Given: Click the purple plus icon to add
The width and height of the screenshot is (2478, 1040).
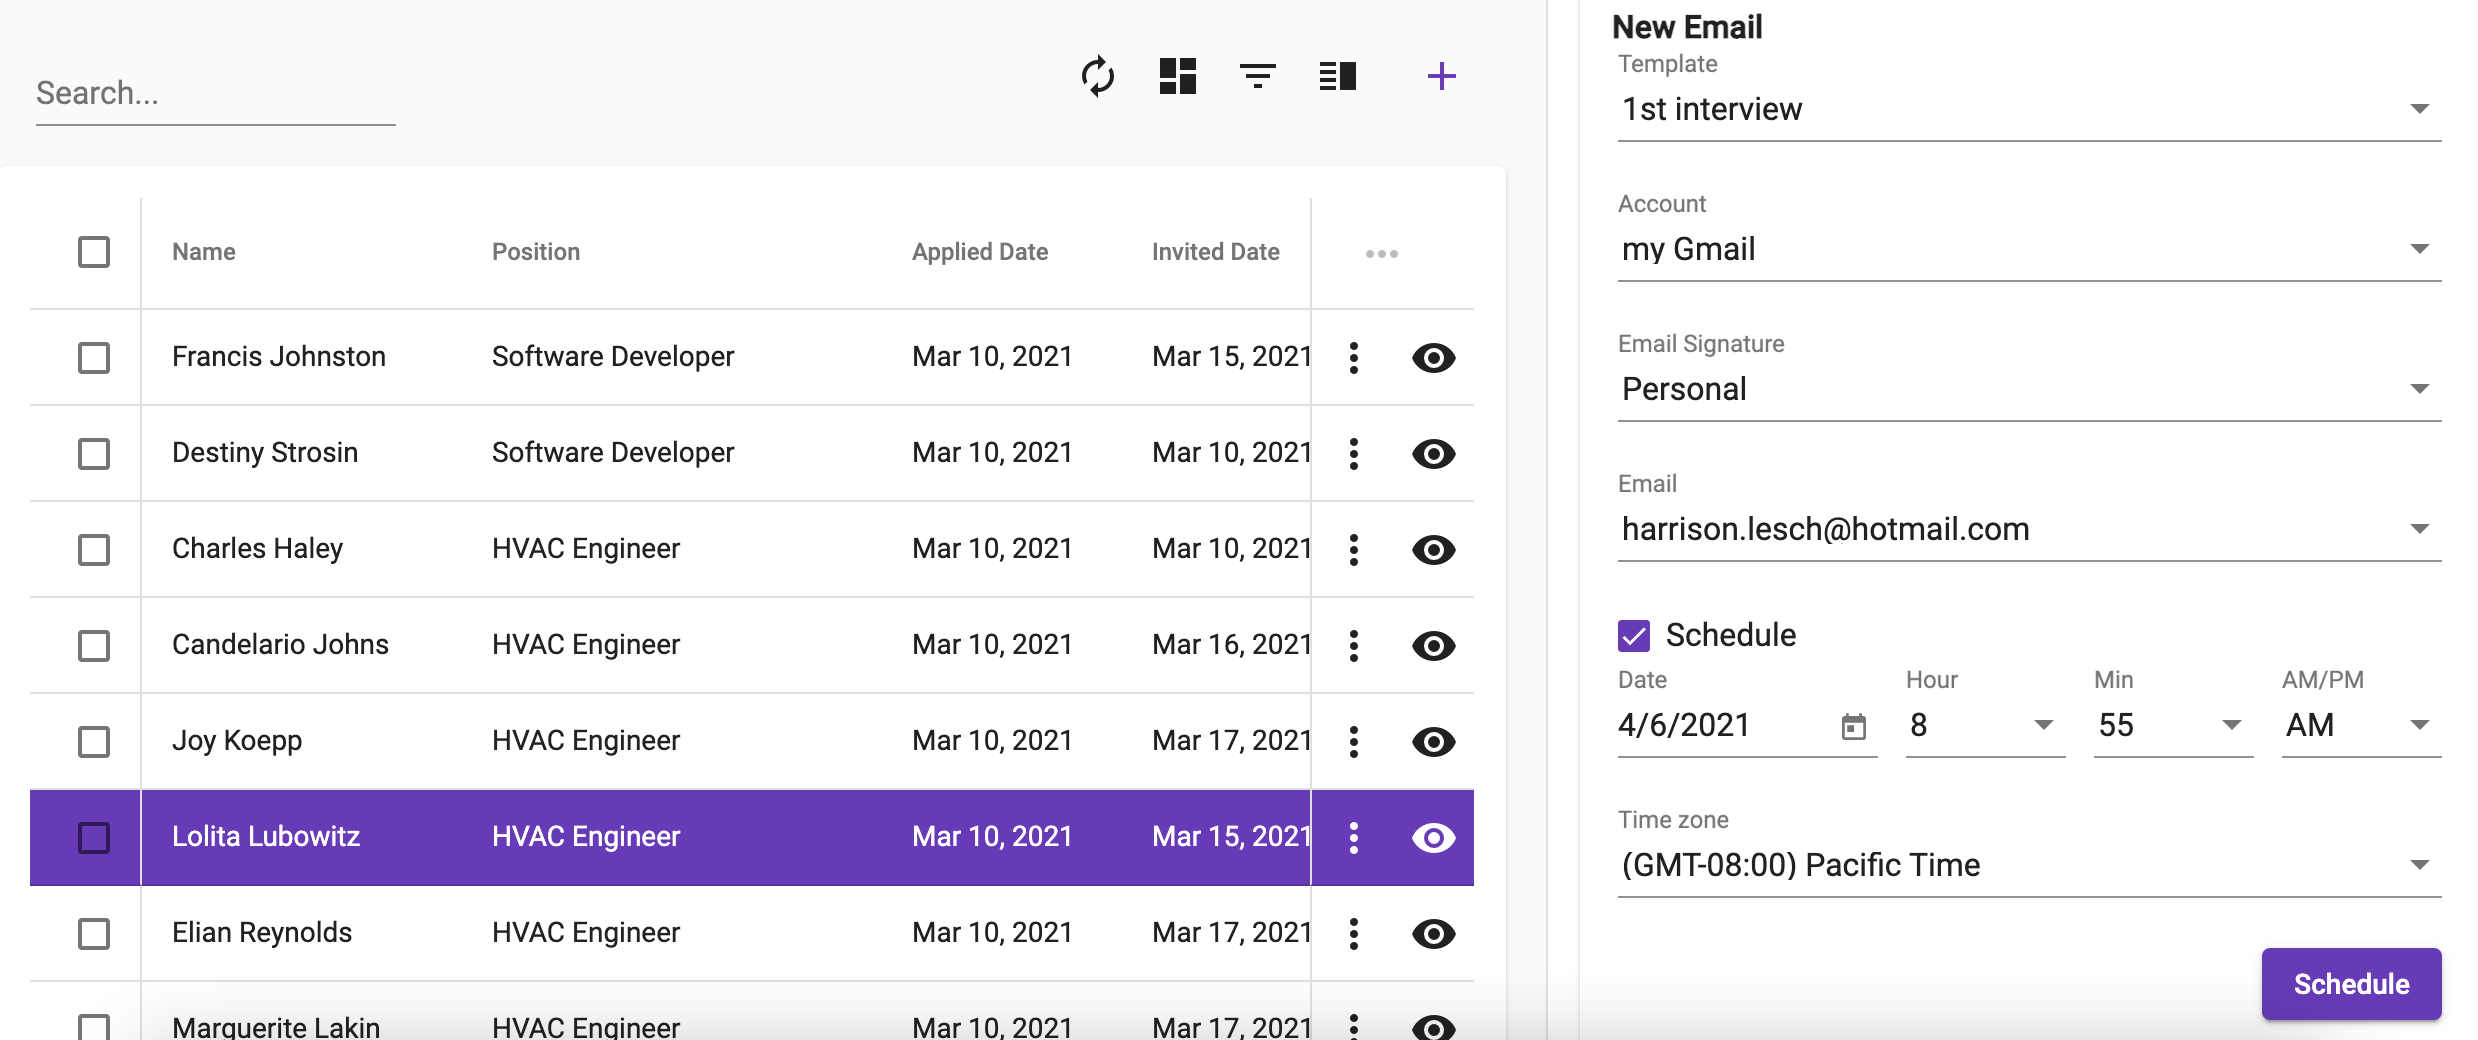Looking at the screenshot, I should (x=1441, y=76).
